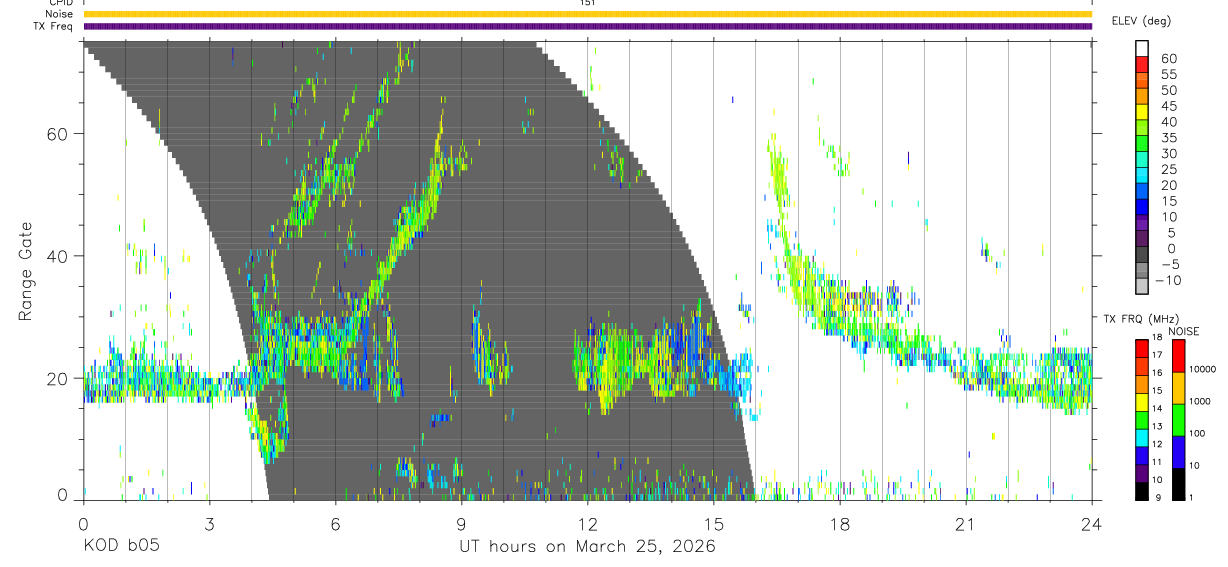The image size is (1228, 567).
Task: Click the 'TX Freq' row label at top left
Action: point(55,26)
